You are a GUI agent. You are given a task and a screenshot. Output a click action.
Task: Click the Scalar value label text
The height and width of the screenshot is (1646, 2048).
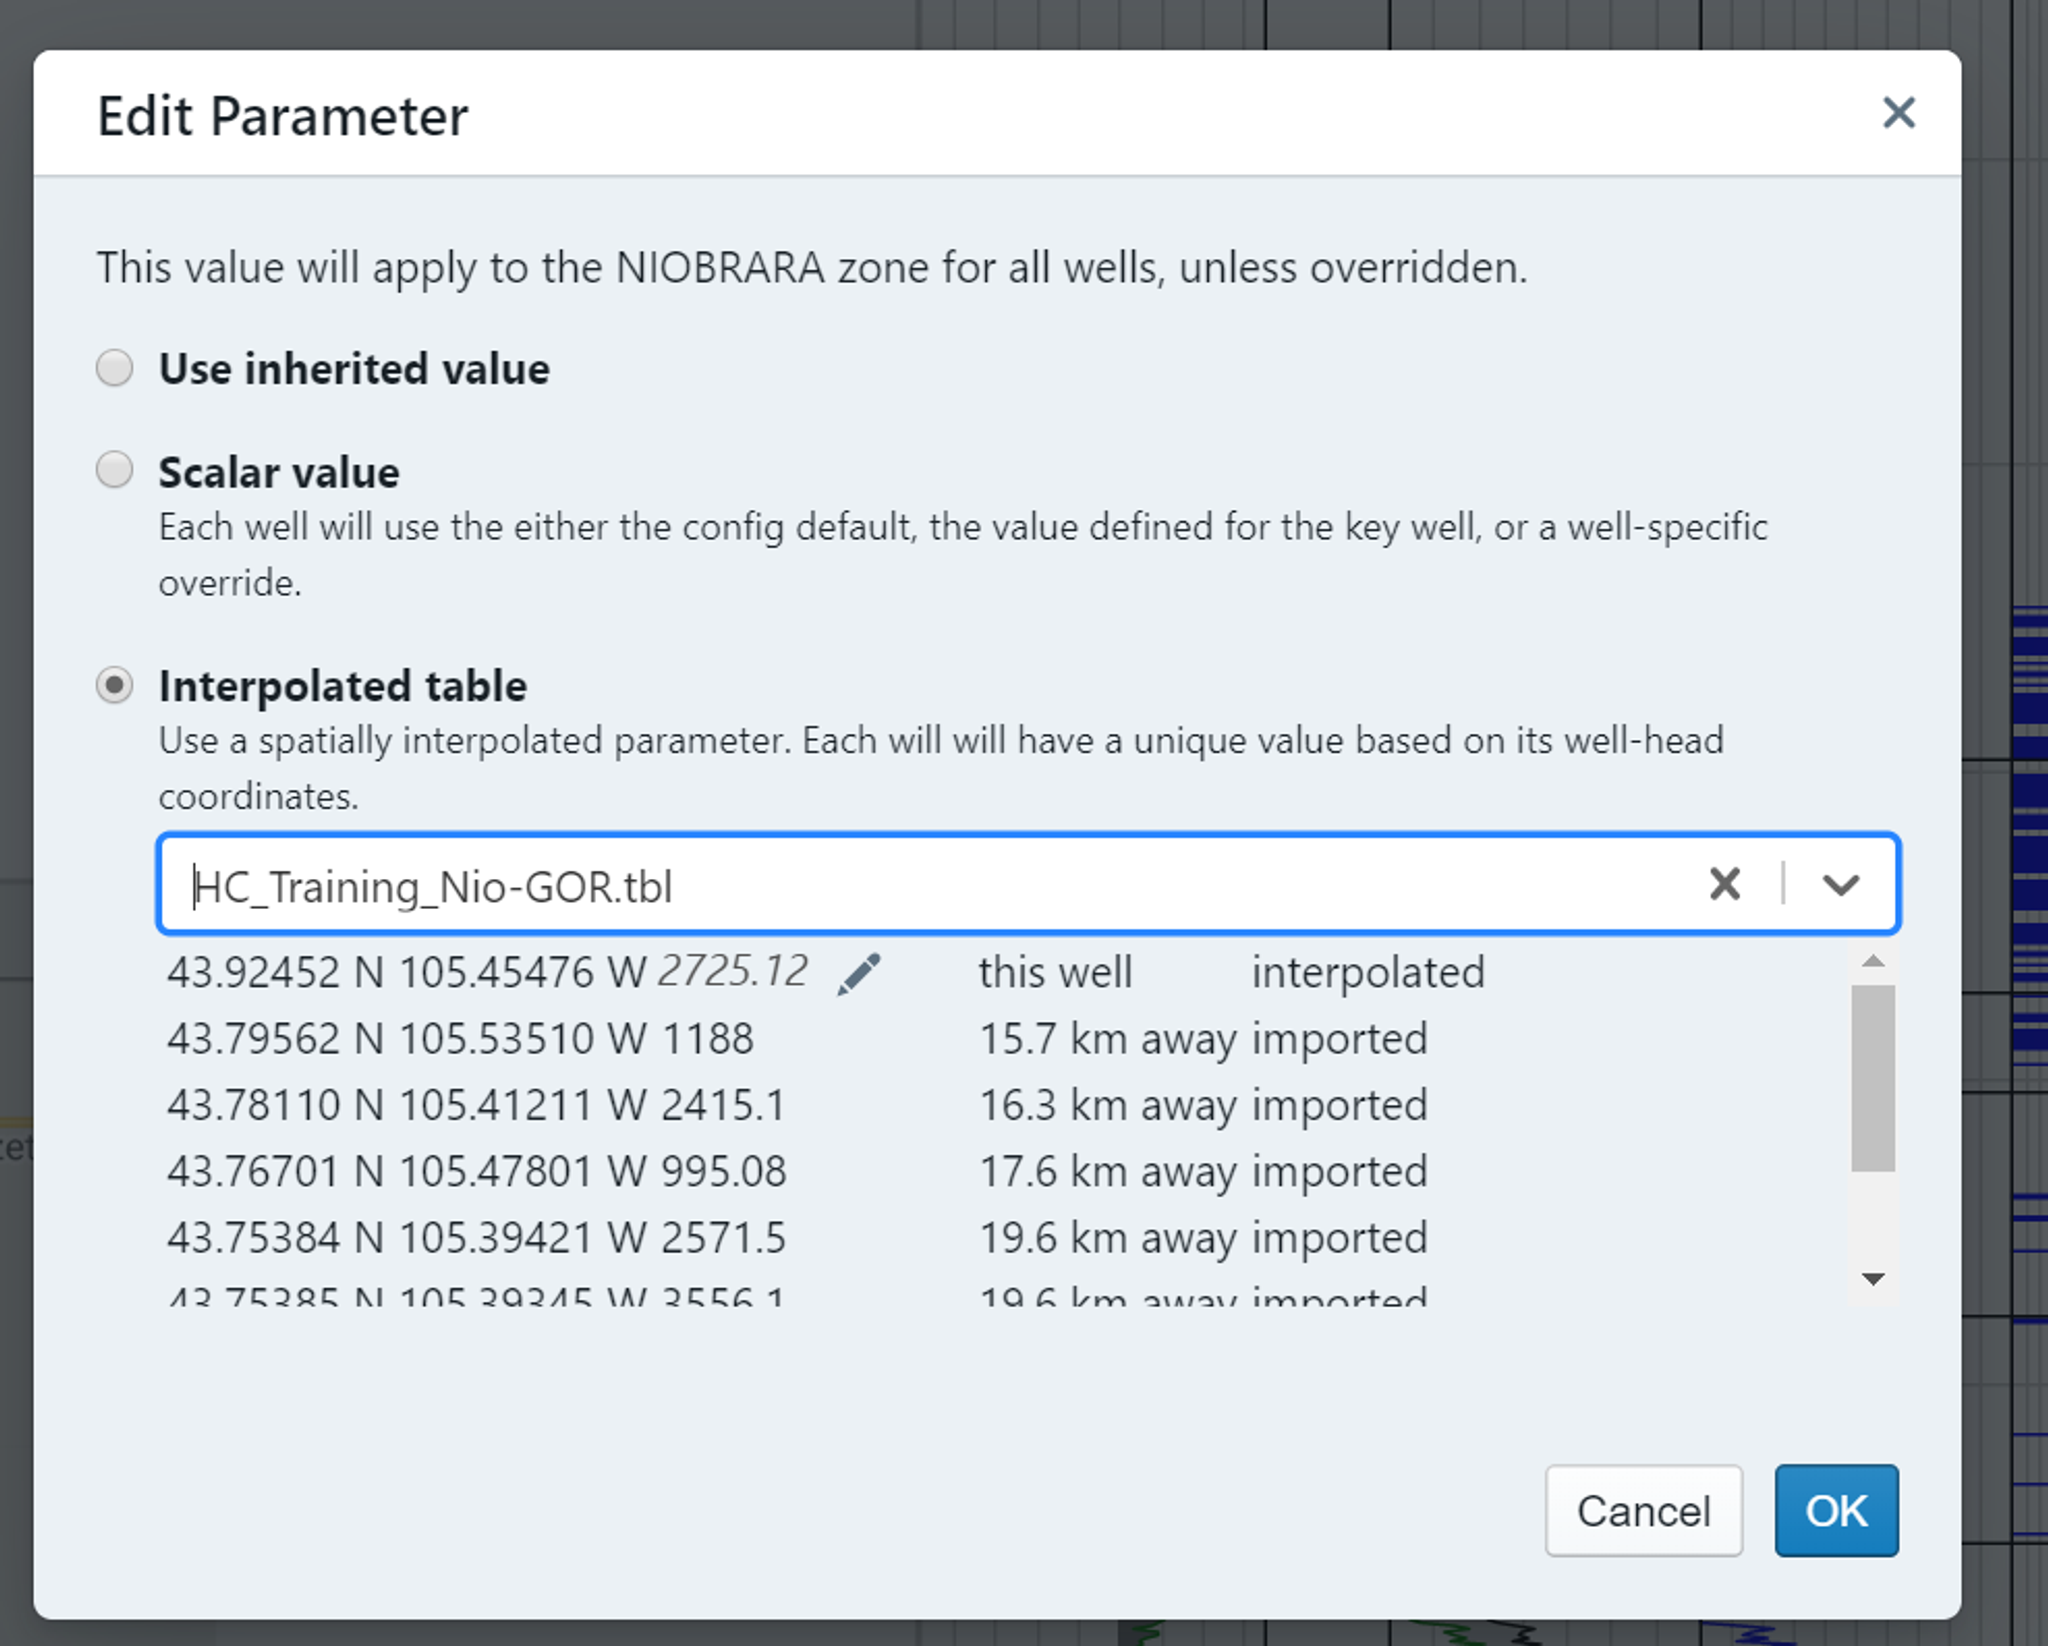point(279,472)
